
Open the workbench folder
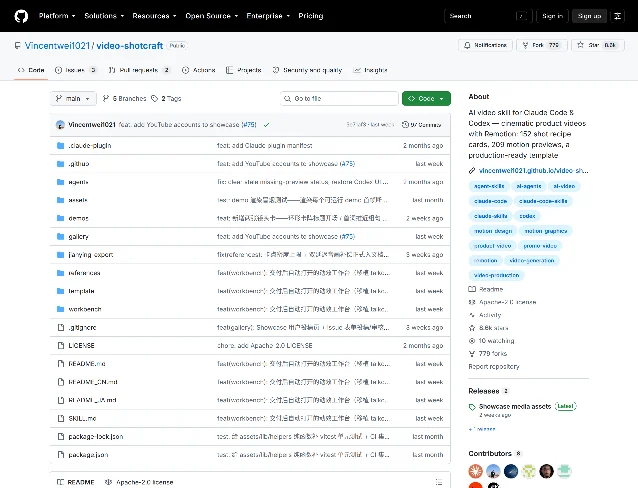pos(85,309)
